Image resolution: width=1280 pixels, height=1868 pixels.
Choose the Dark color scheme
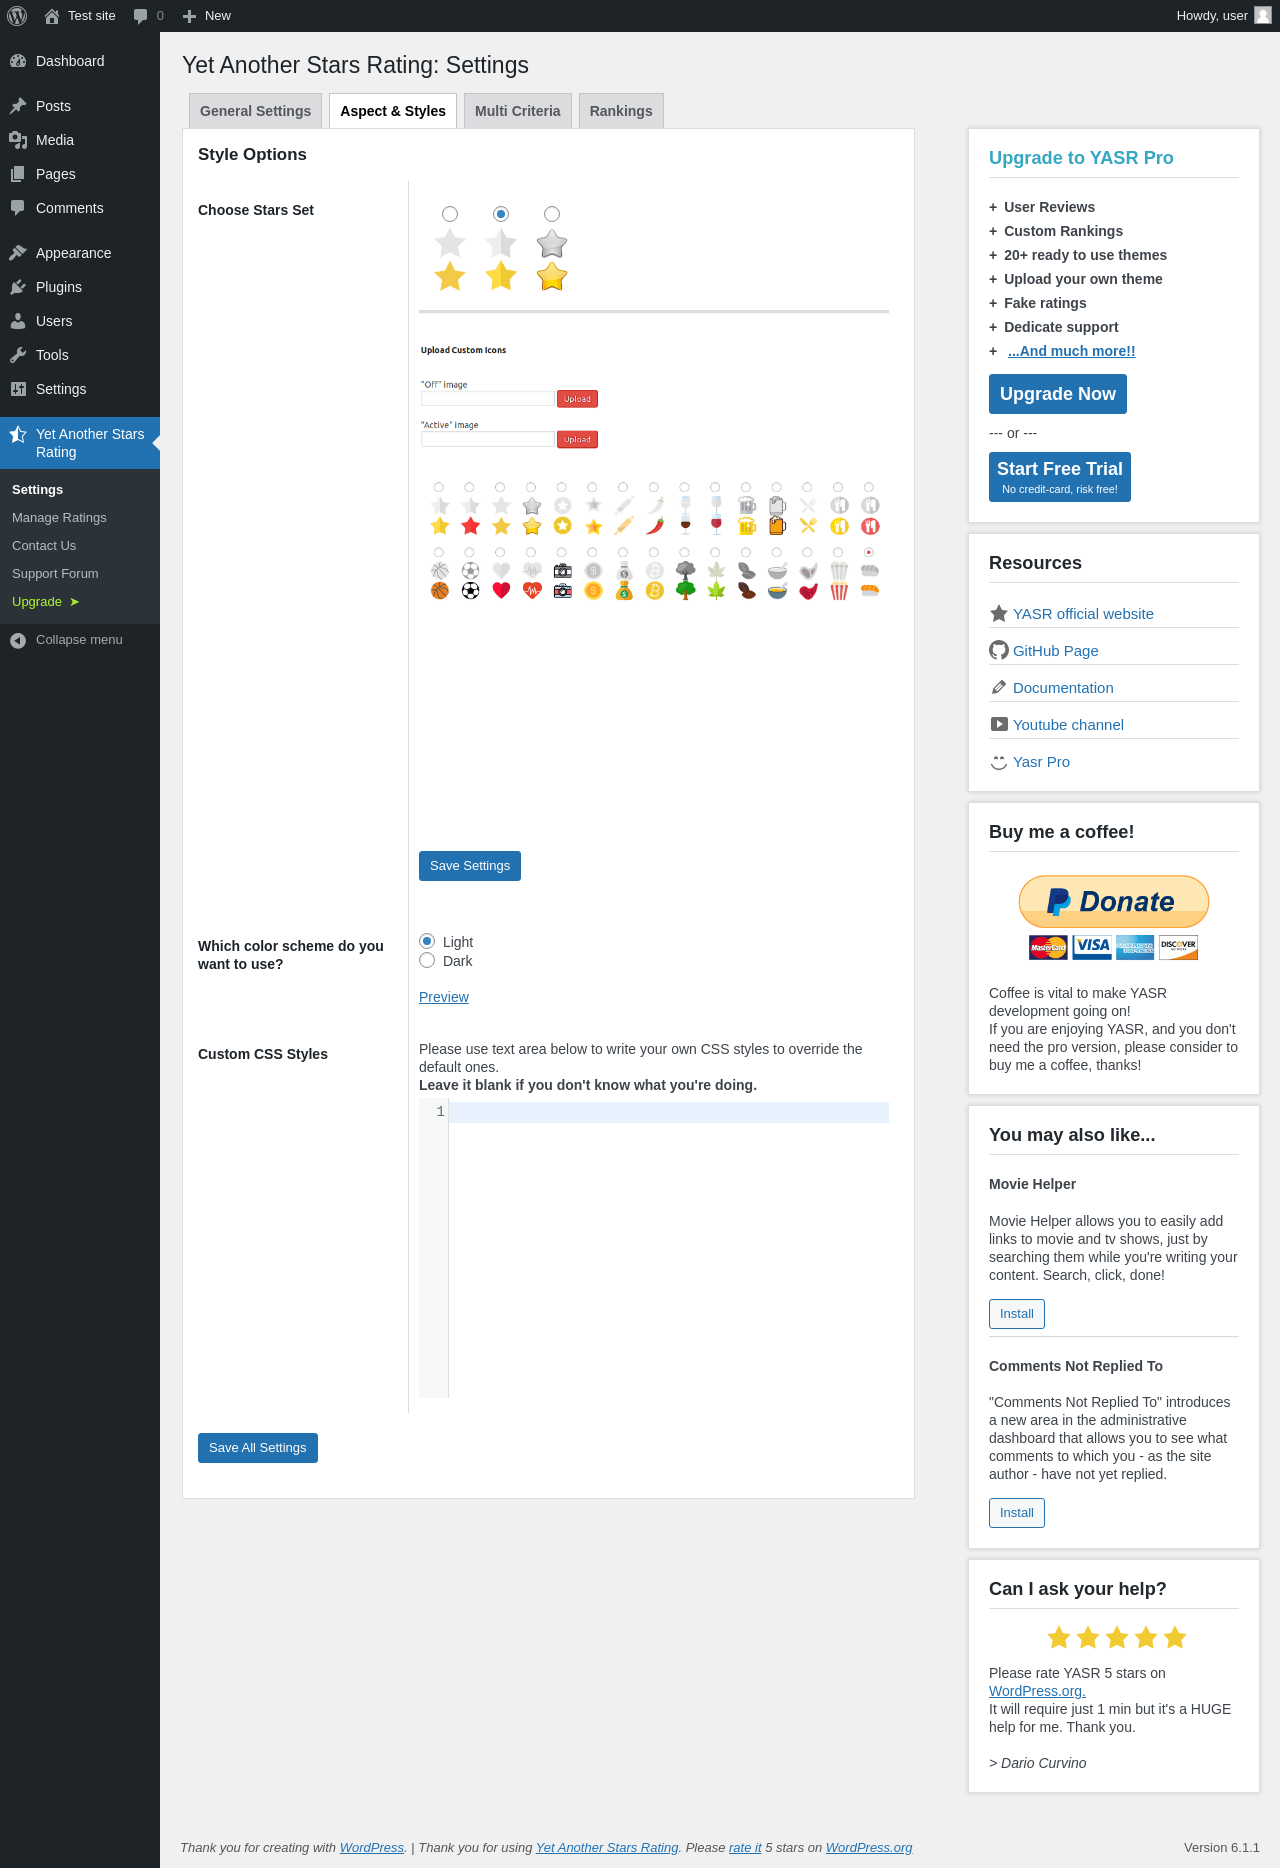coord(427,960)
